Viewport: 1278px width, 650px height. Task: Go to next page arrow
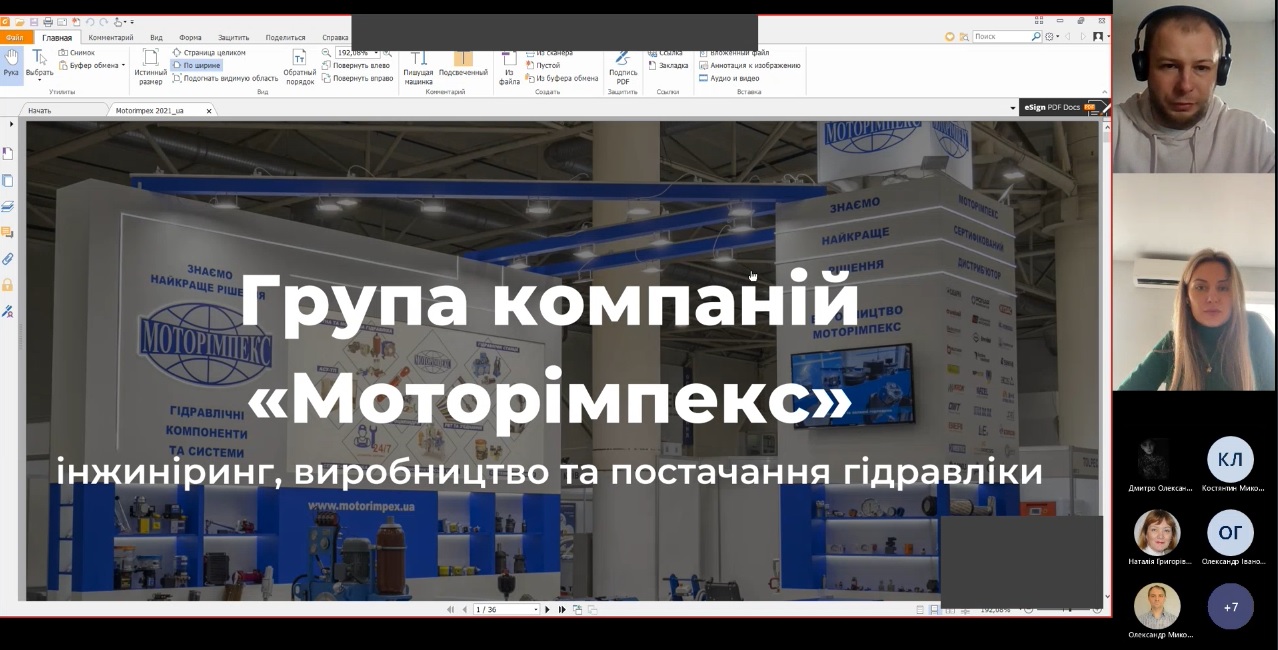[547, 609]
